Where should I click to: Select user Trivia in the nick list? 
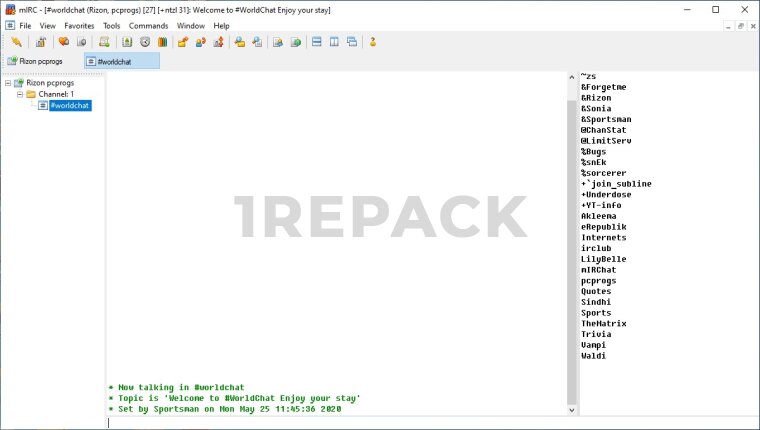point(596,334)
